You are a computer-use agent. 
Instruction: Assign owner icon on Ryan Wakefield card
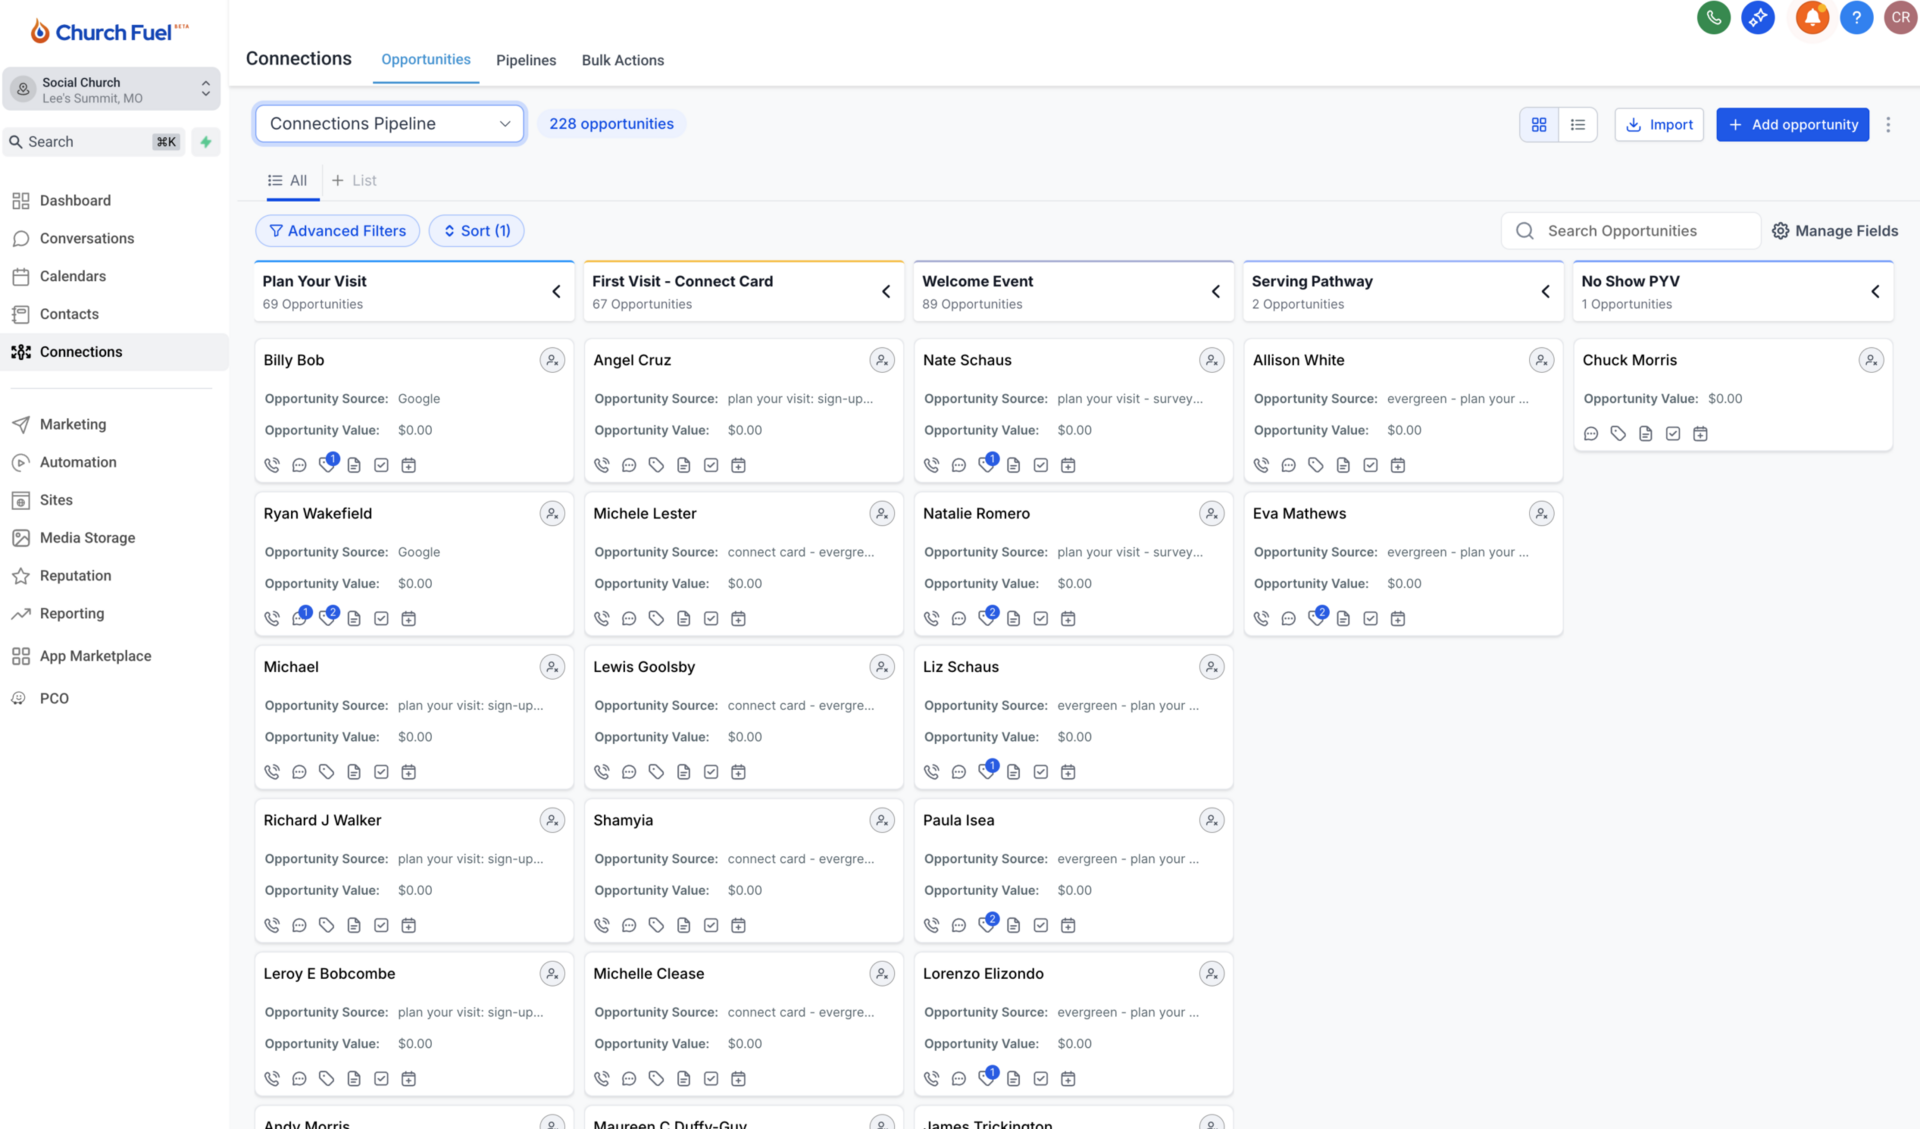(x=552, y=514)
